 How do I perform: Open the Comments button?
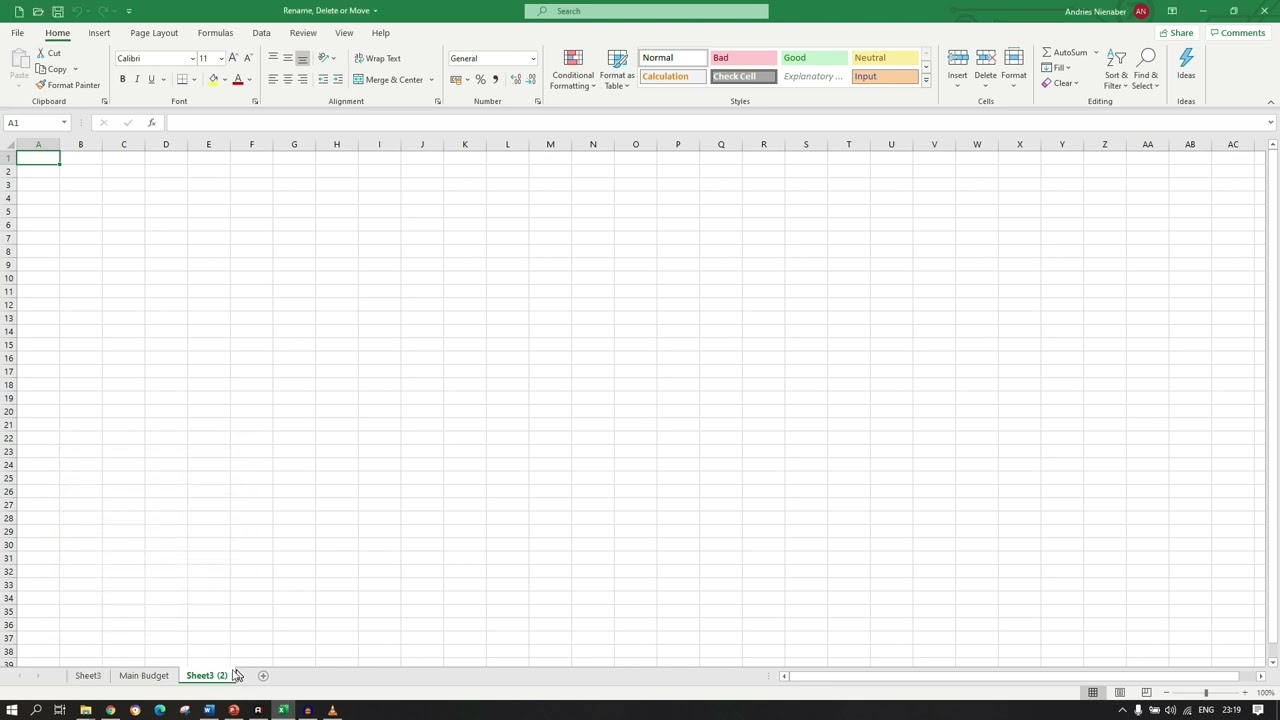(x=1237, y=33)
